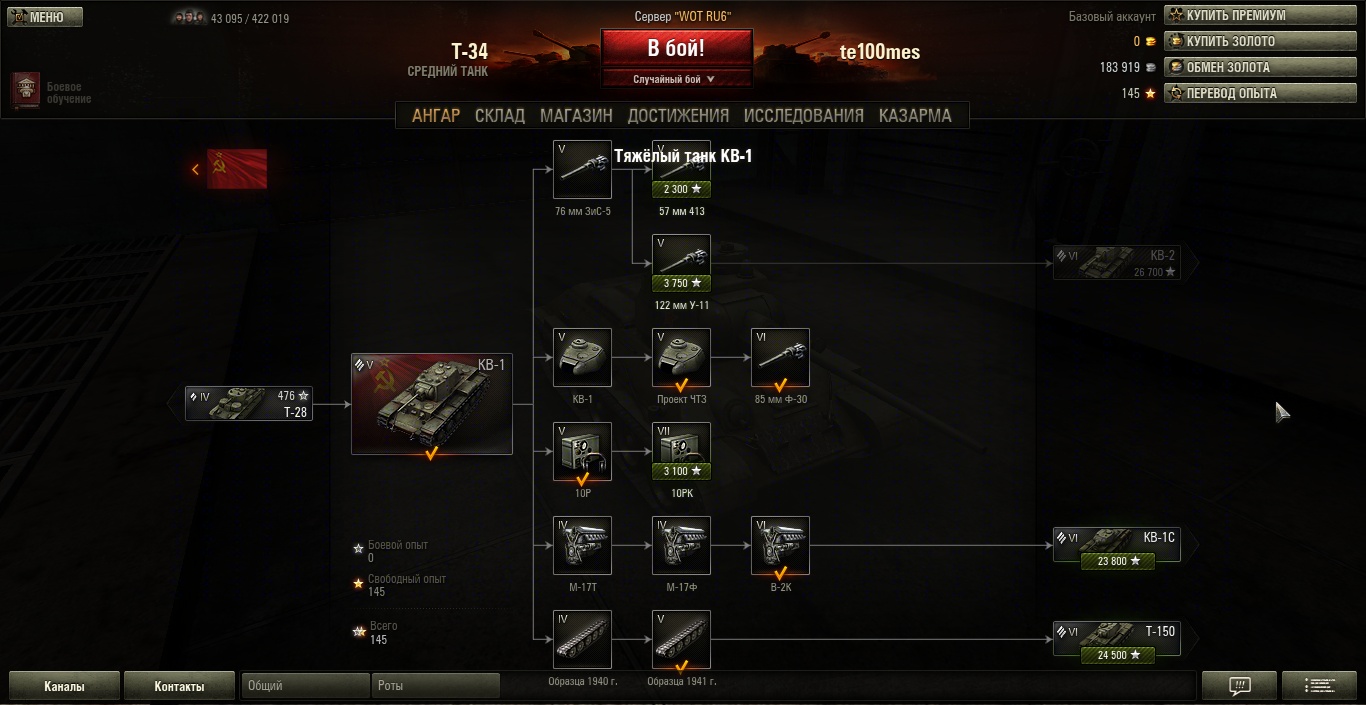Research the 122 мм У-11 gun module
Viewport: 1366px width, 705px height.
click(681, 263)
